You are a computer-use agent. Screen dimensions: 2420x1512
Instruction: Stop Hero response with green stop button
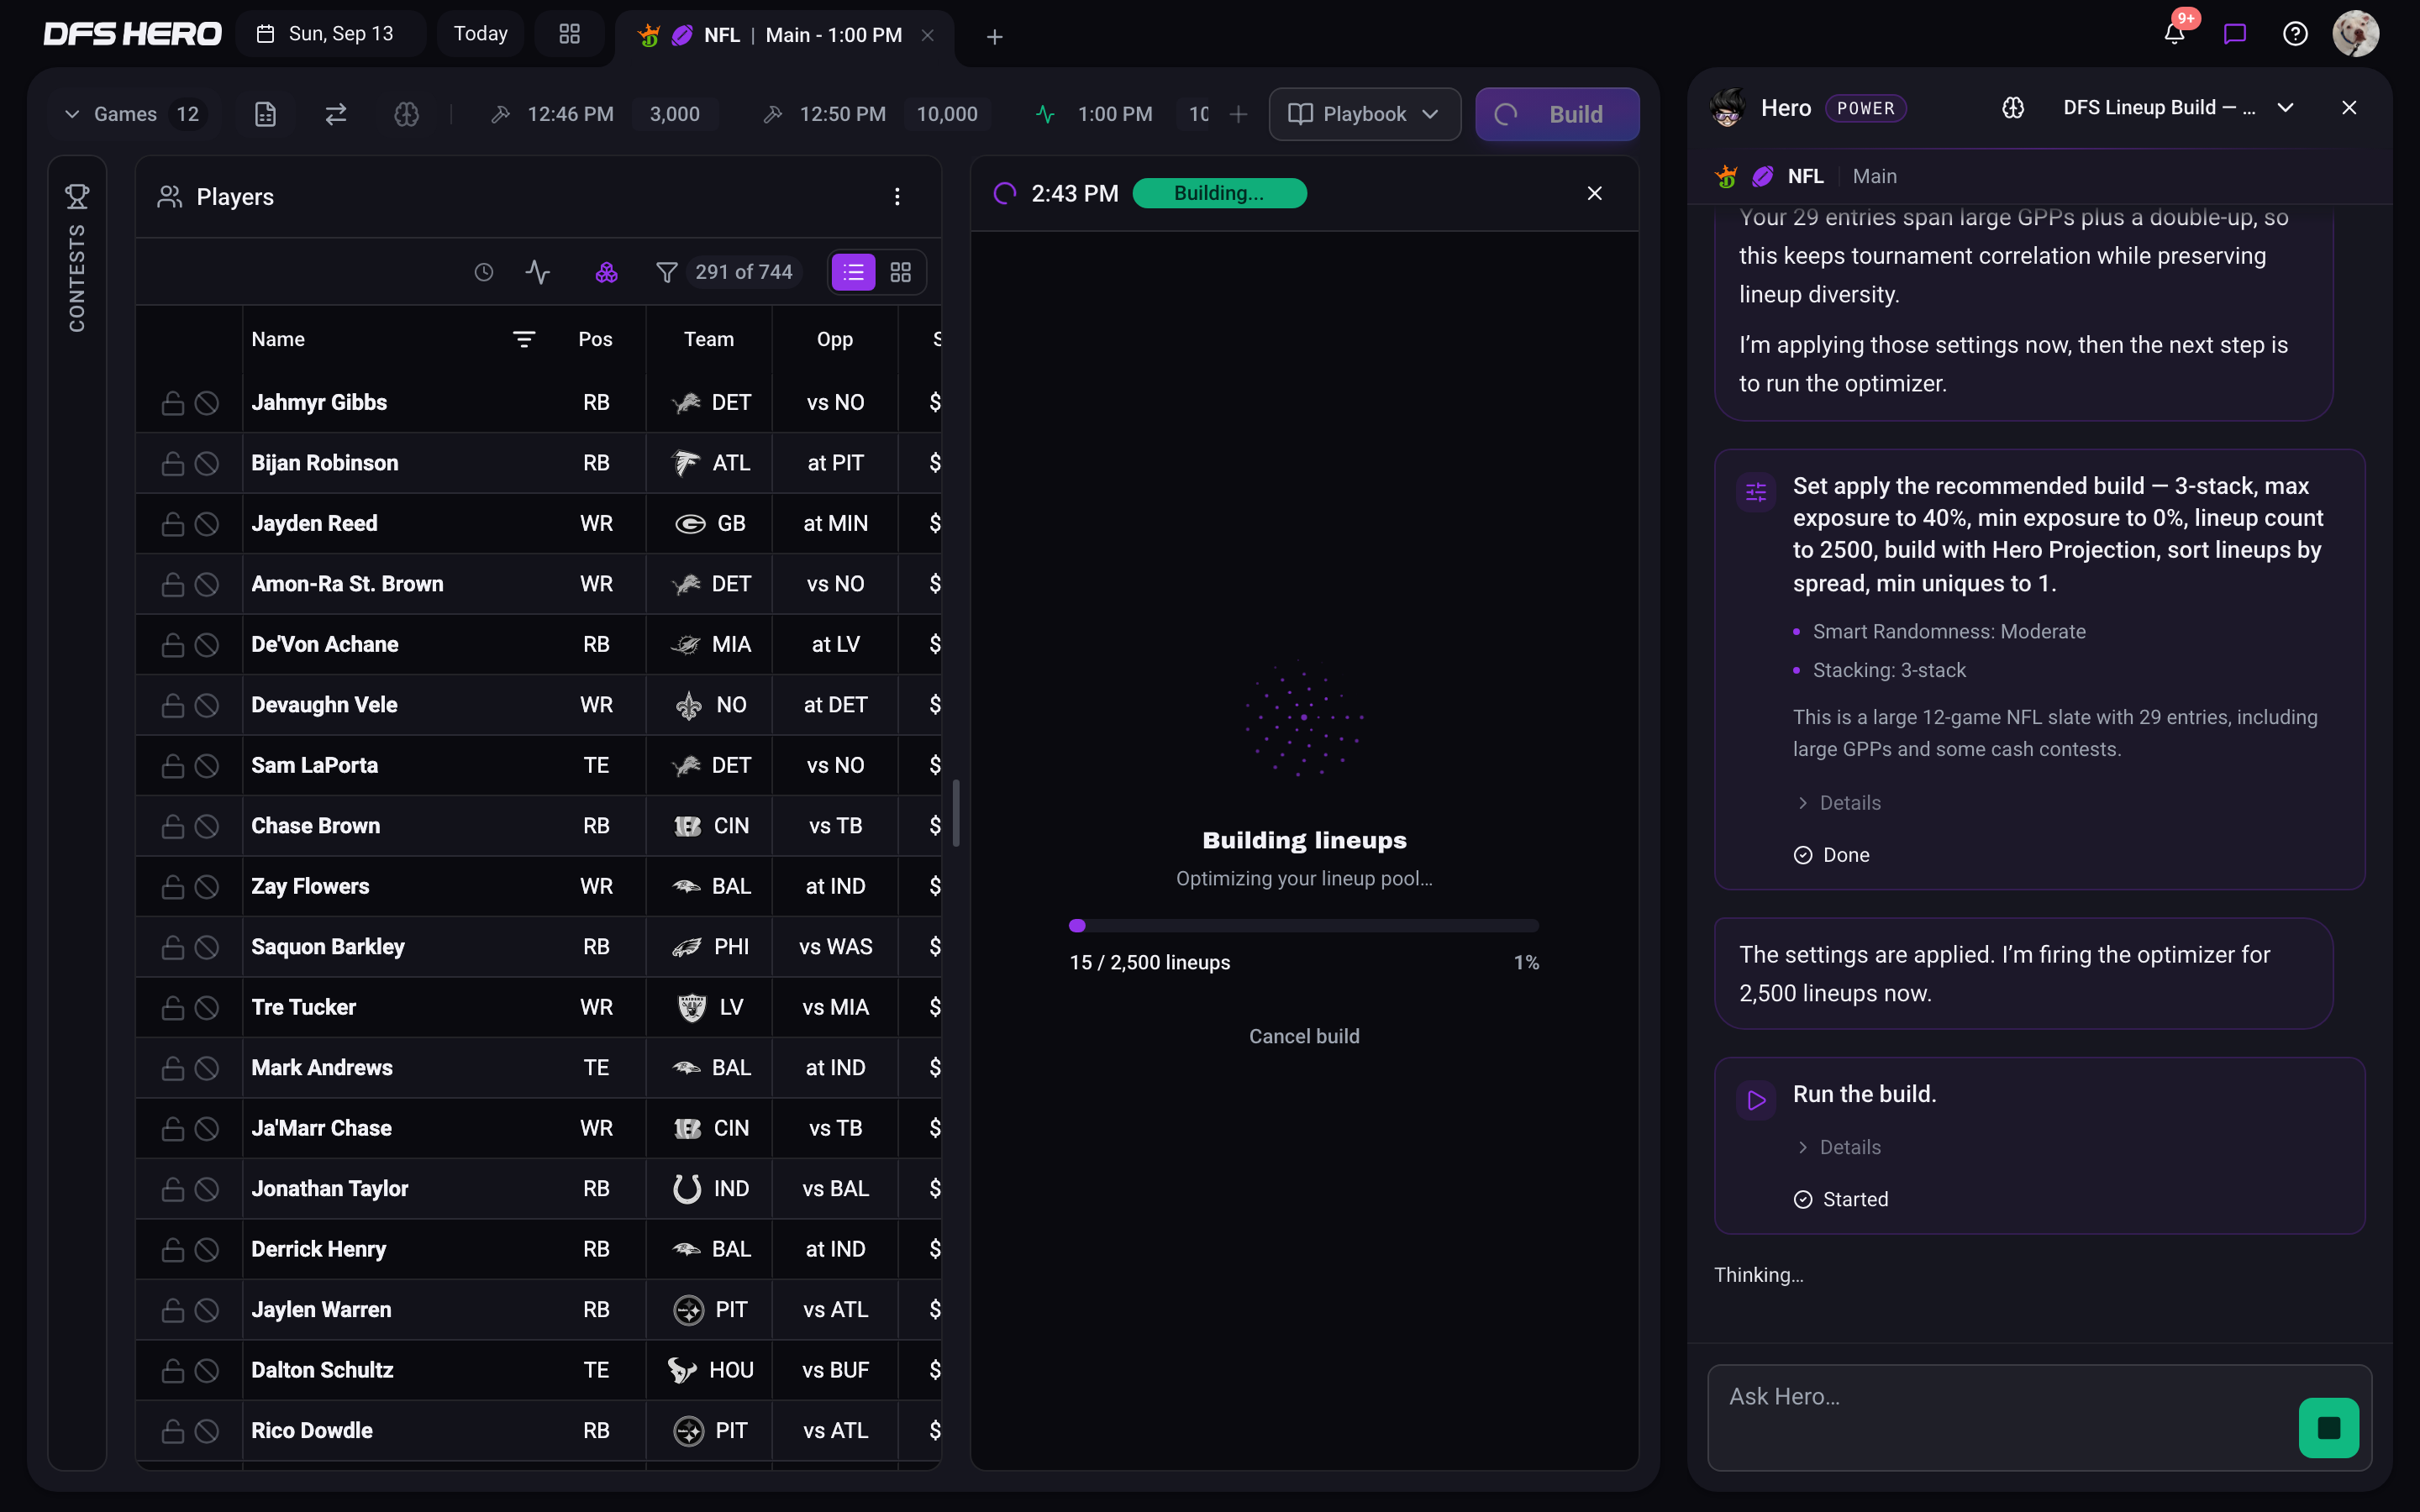tap(2328, 1427)
